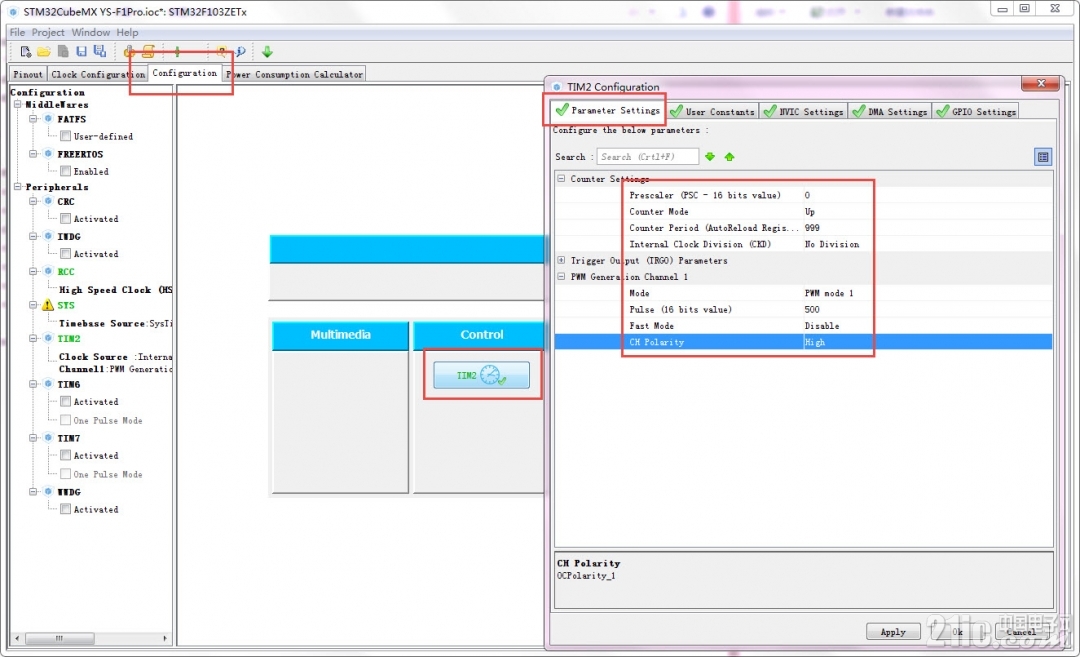1080x657 pixels.
Task: Collapse the FATFS tree branch
Action: click(33, 118)
